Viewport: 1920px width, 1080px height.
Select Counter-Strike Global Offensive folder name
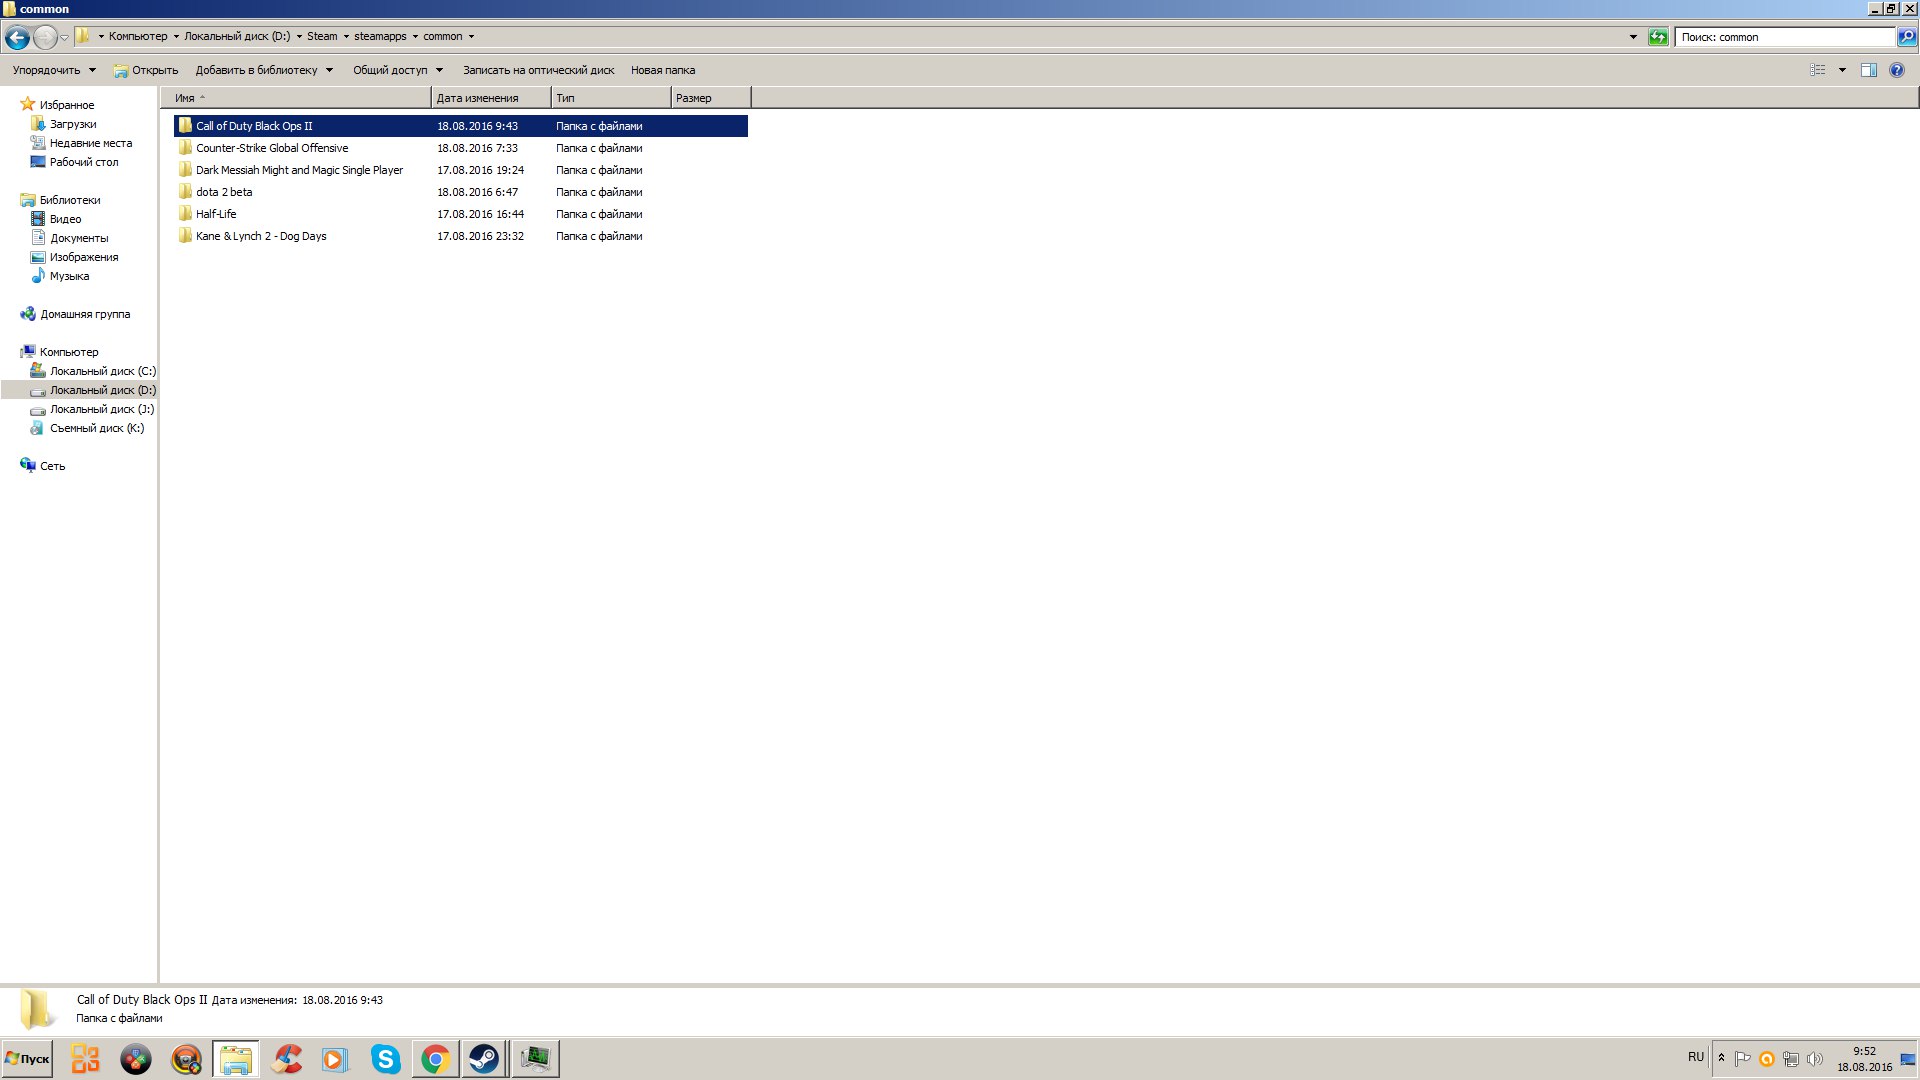point(272,148)
